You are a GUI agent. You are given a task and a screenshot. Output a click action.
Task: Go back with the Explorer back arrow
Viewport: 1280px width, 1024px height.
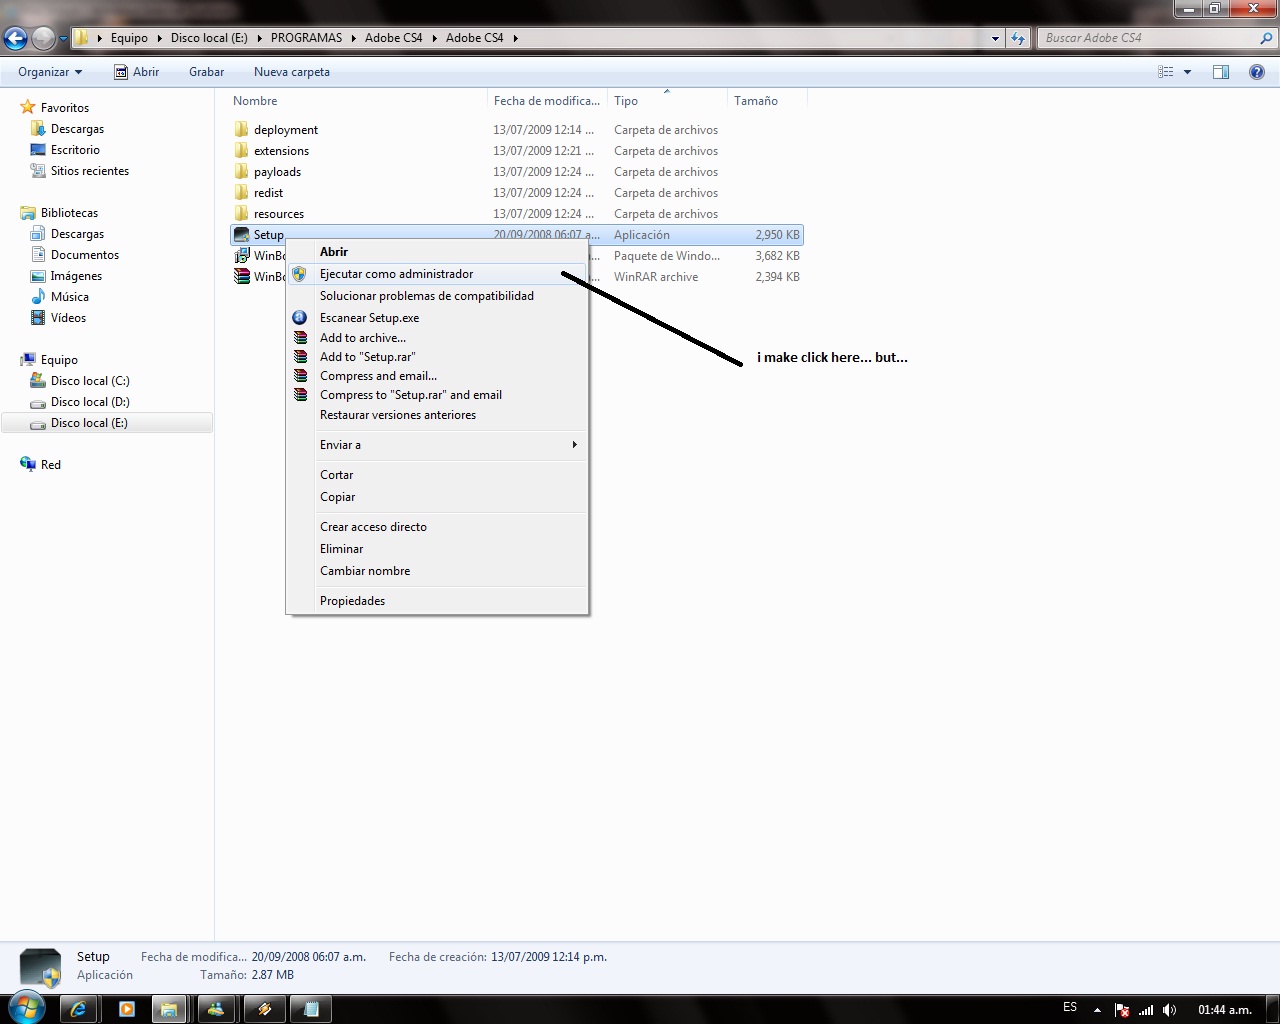[x=15, y=39]
